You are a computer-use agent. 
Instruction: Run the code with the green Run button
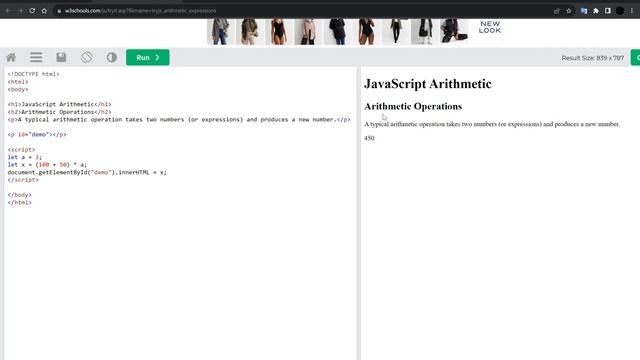pyautogui.click(x=148, y=58)
